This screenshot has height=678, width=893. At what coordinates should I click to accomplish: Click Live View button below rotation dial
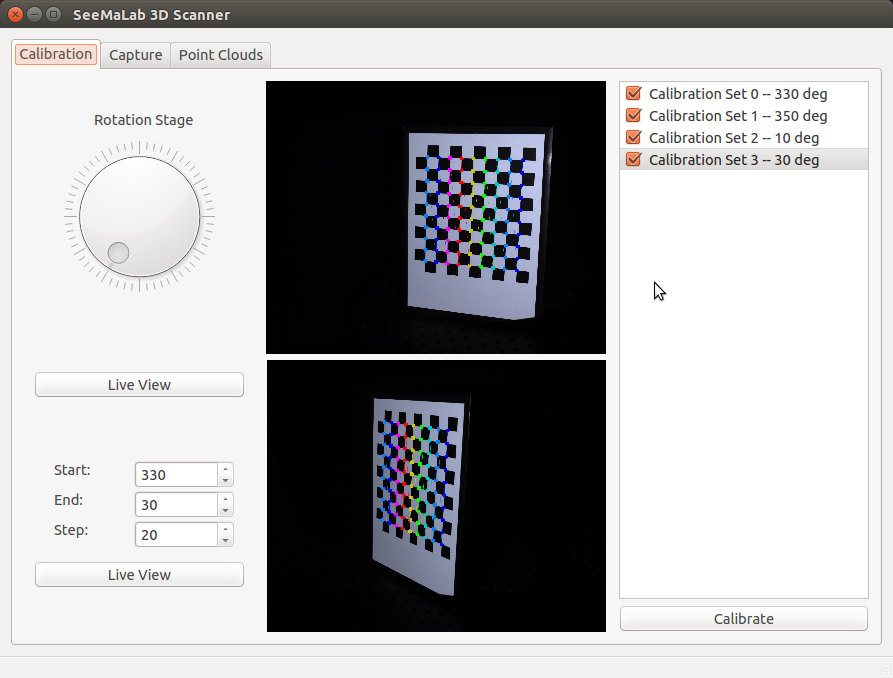140,385
